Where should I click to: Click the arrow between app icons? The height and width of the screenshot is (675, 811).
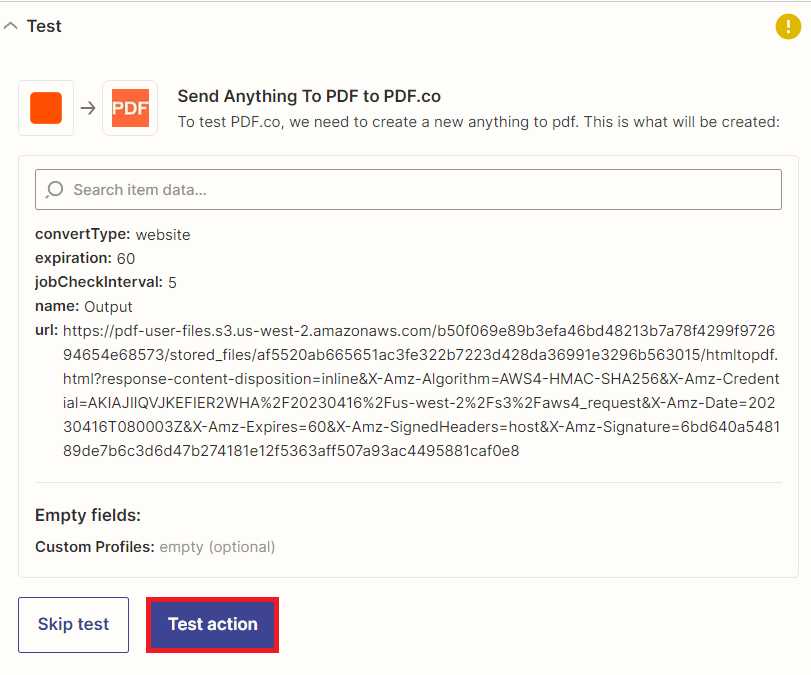pyautogui.click(x=88, y=108)
